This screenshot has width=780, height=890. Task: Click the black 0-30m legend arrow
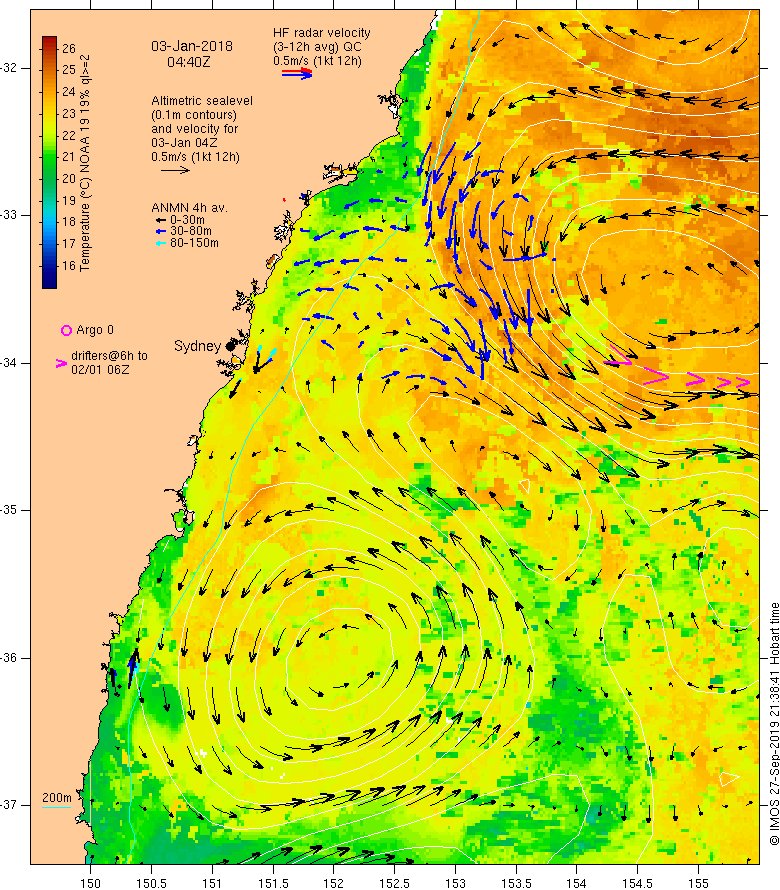(x=161, y=220)
